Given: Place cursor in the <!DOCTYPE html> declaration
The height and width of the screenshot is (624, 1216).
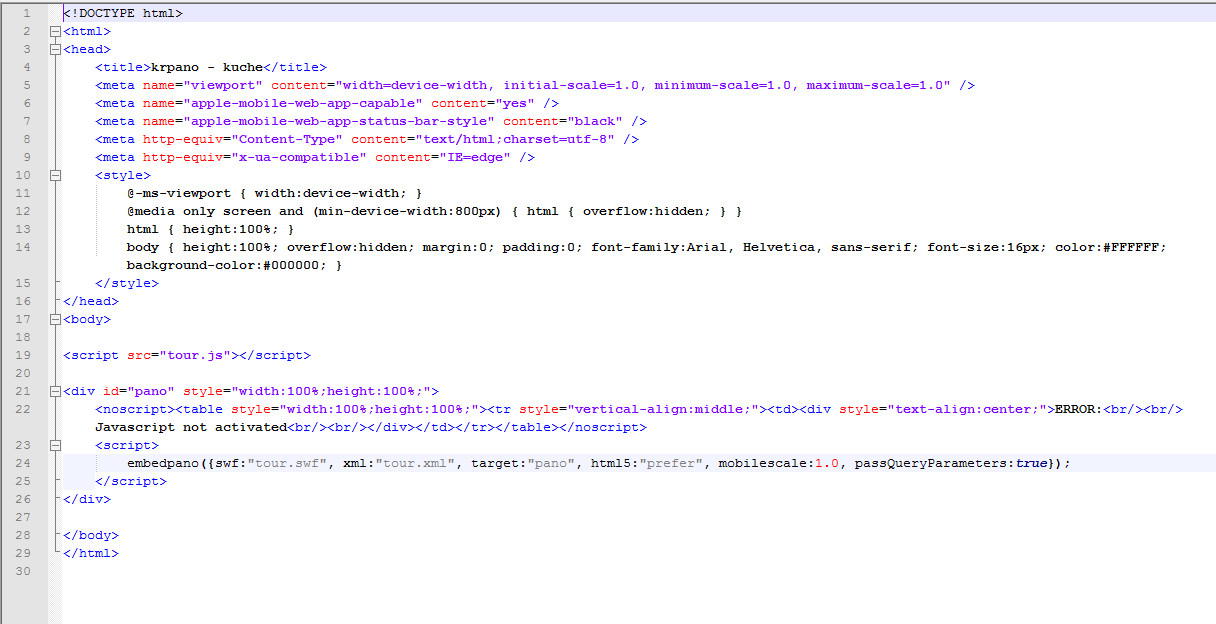Looking at the screenshot, I should click(x=122, y=14).
